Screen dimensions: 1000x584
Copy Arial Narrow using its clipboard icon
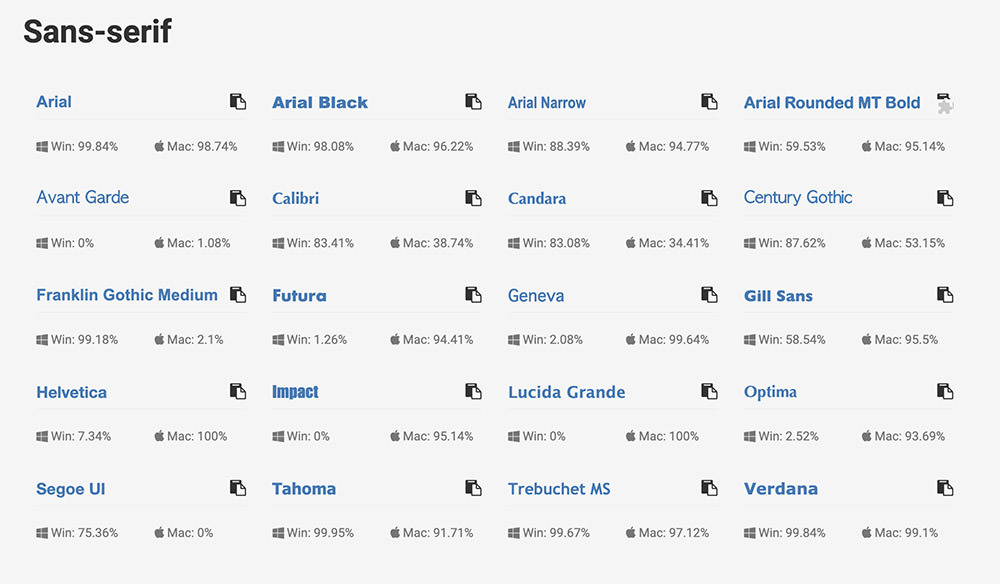709,102
